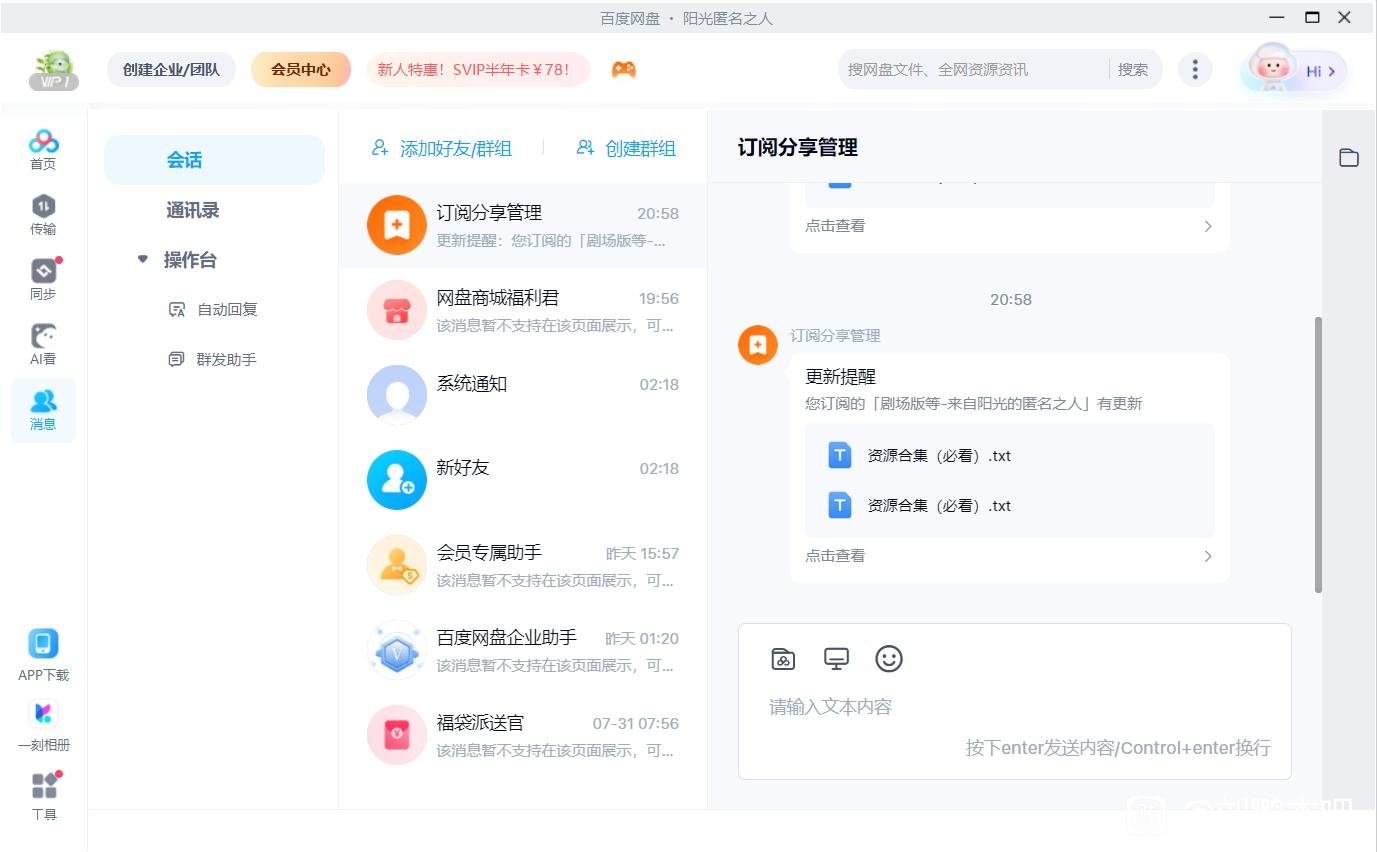
Task: Expand the upper 点击查看 chevron arrow
Action: pos(1208,226)
